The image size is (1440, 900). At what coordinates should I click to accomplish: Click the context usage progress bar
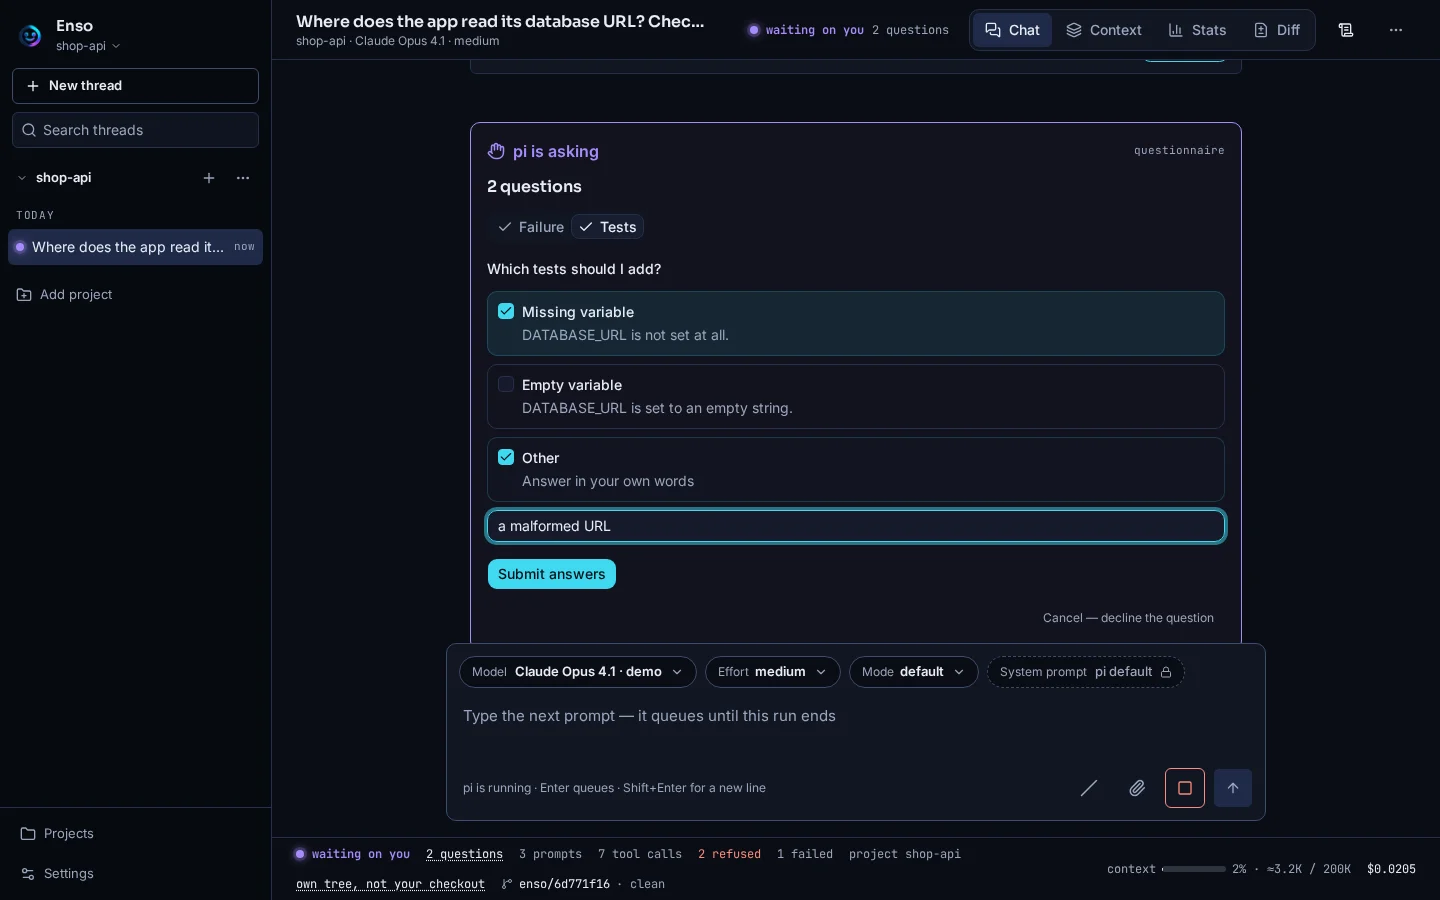(1193, 869)
